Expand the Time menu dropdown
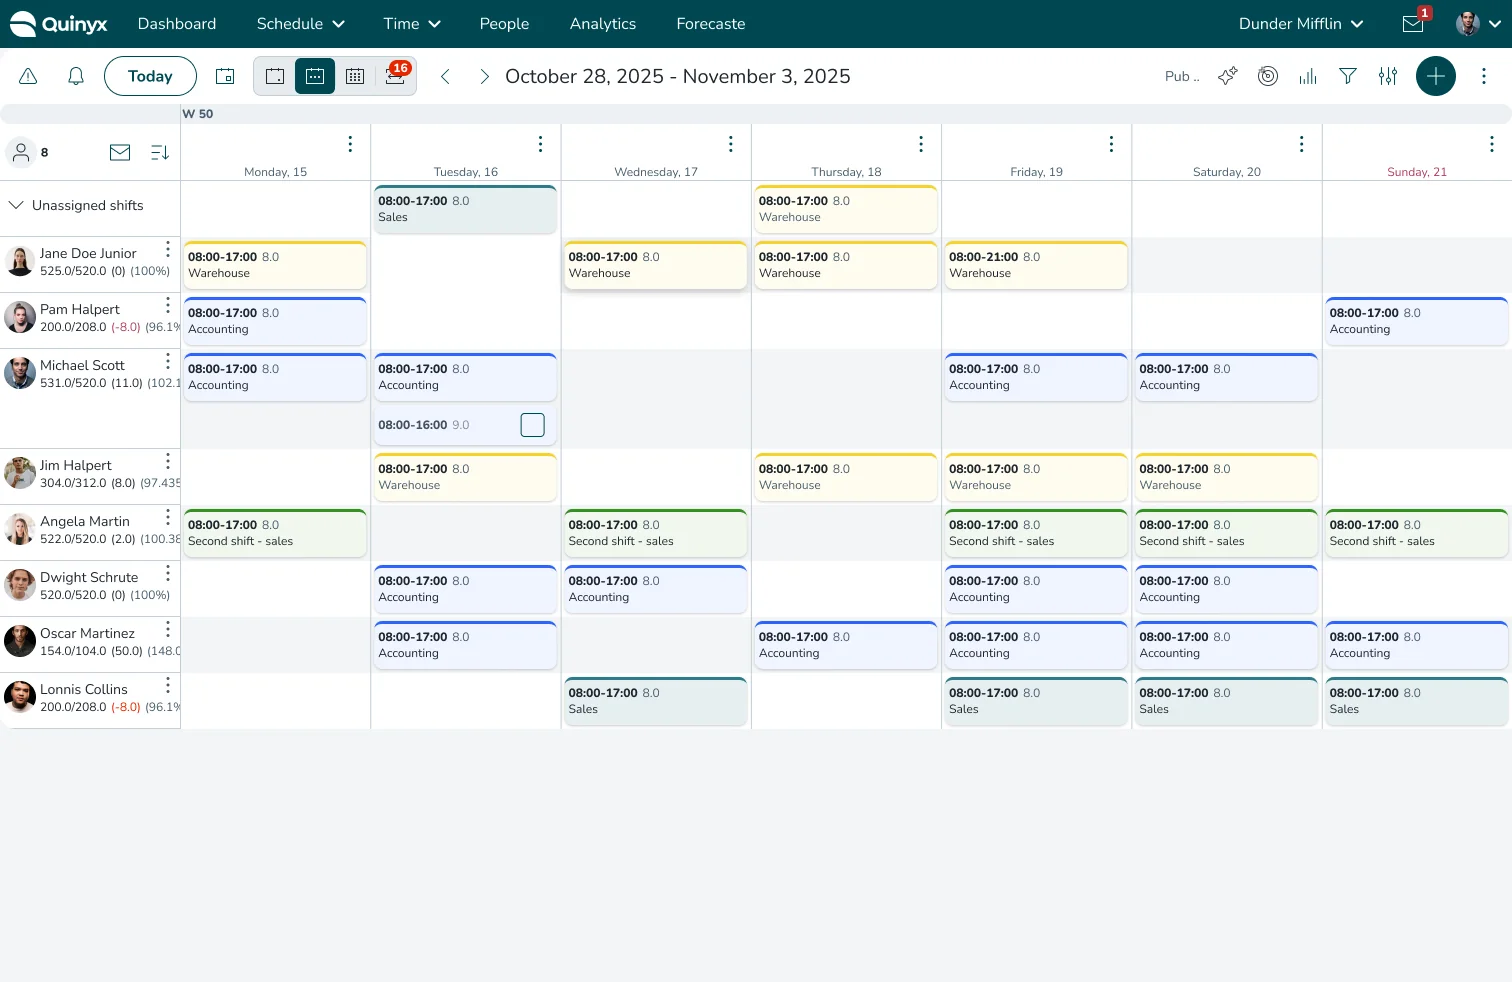 [412, 24]
